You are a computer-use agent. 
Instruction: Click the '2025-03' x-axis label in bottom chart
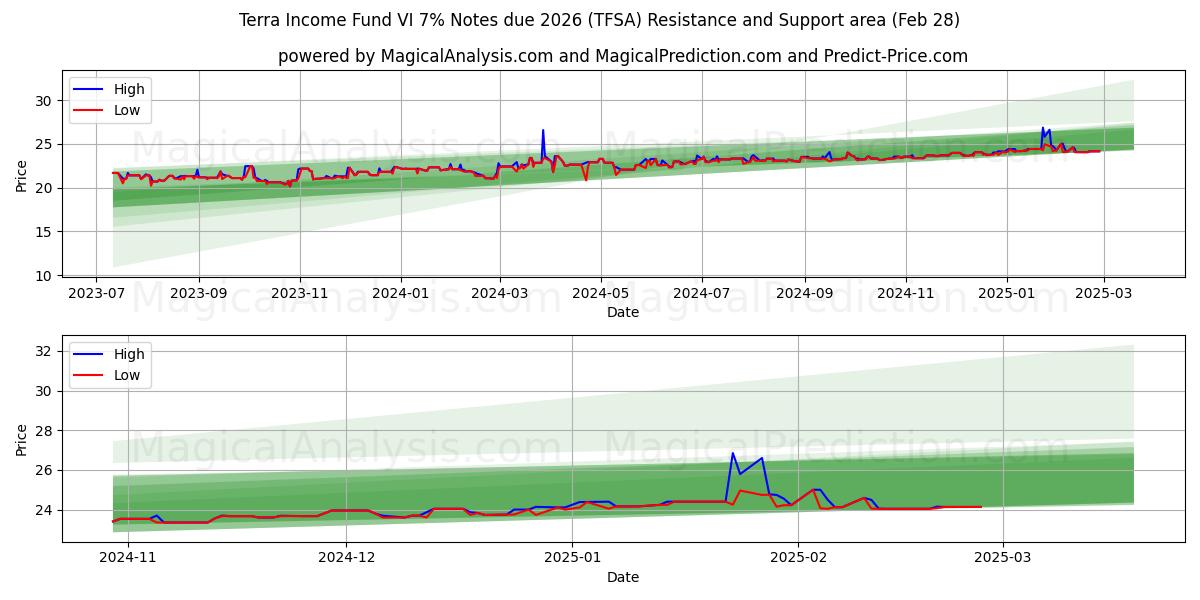point(1003,559)
